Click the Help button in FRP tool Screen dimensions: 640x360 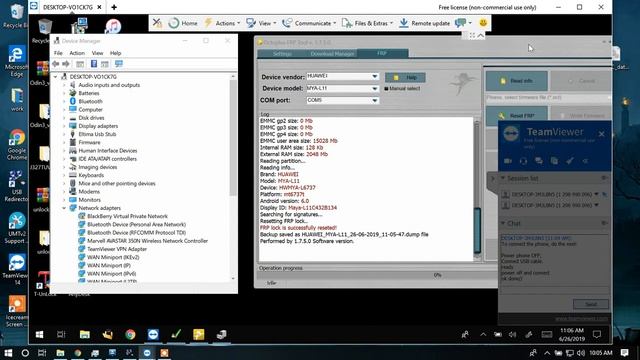click(405, 78)
